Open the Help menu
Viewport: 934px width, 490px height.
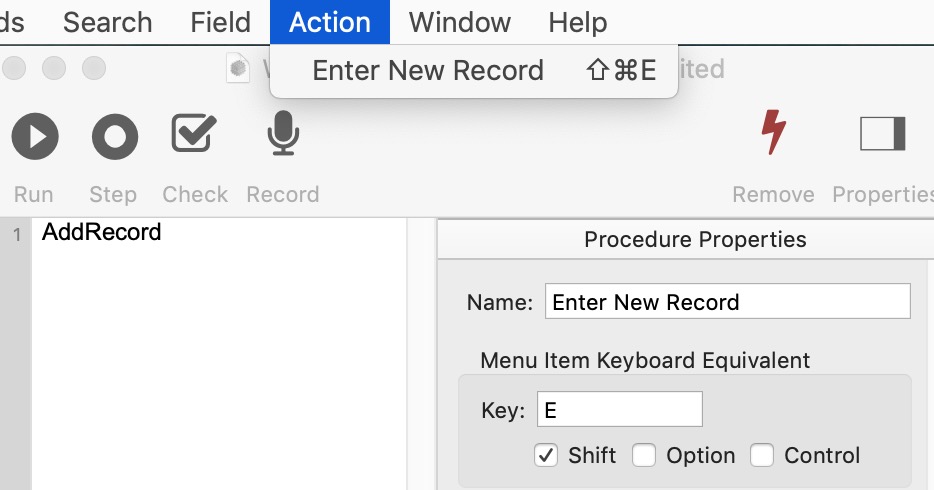tap(578, 22)
